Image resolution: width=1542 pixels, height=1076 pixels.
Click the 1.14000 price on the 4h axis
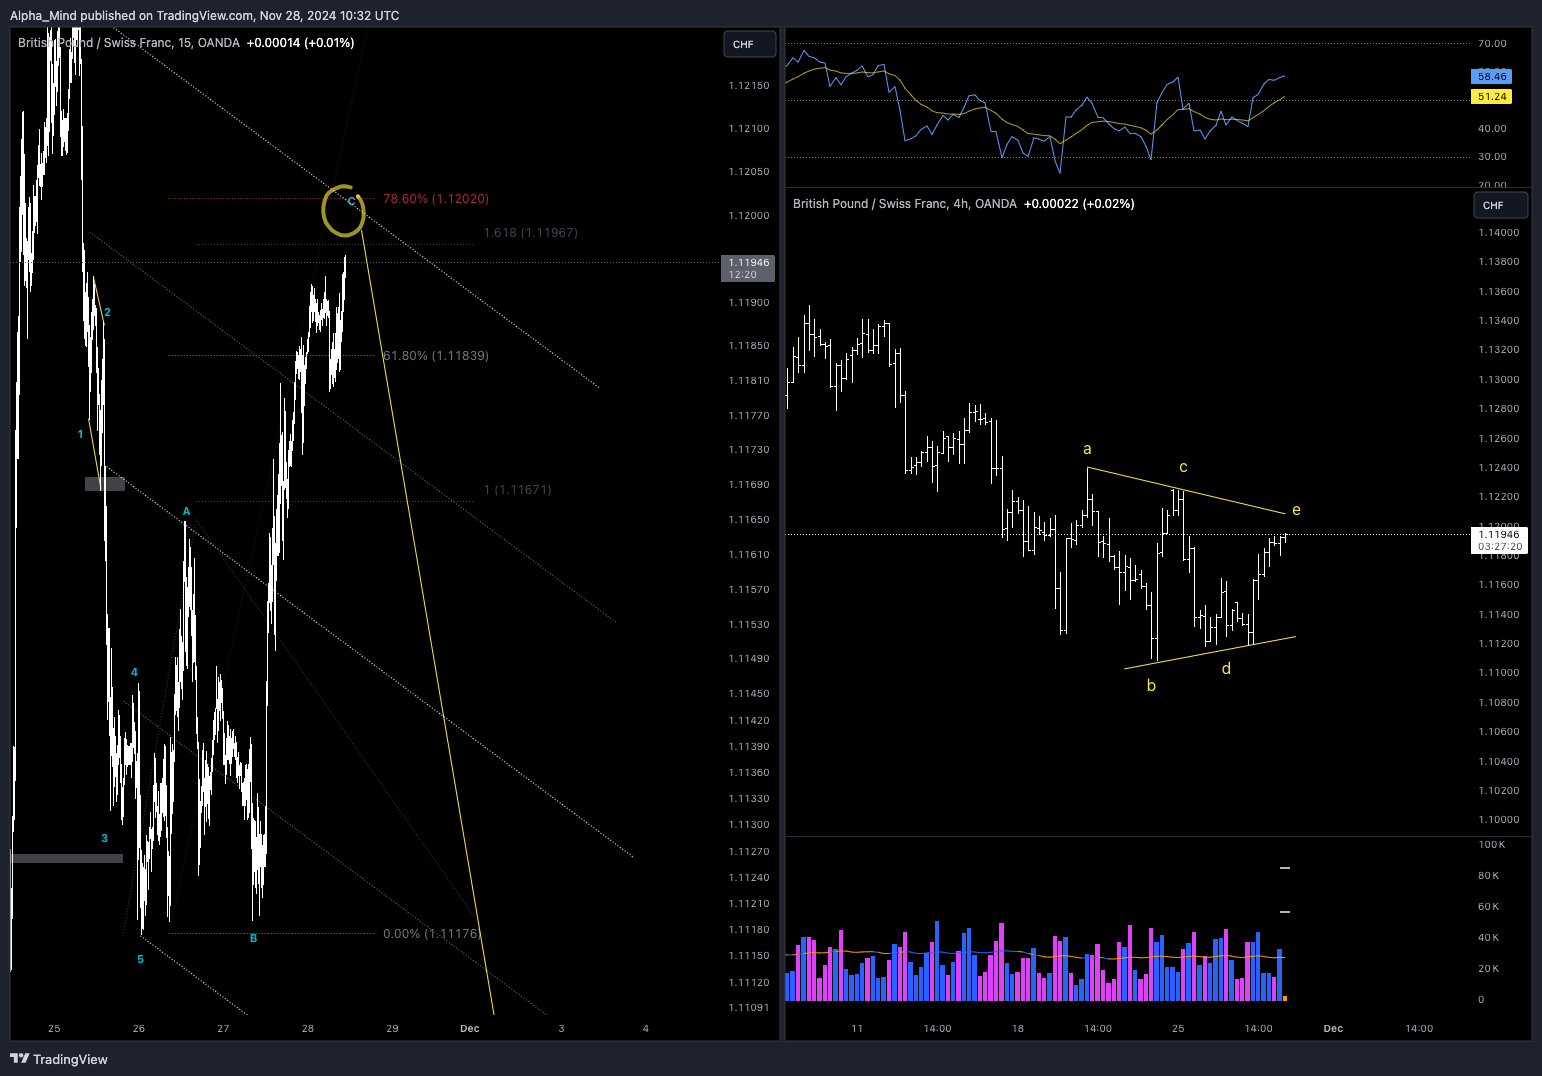coord(1499,233)
